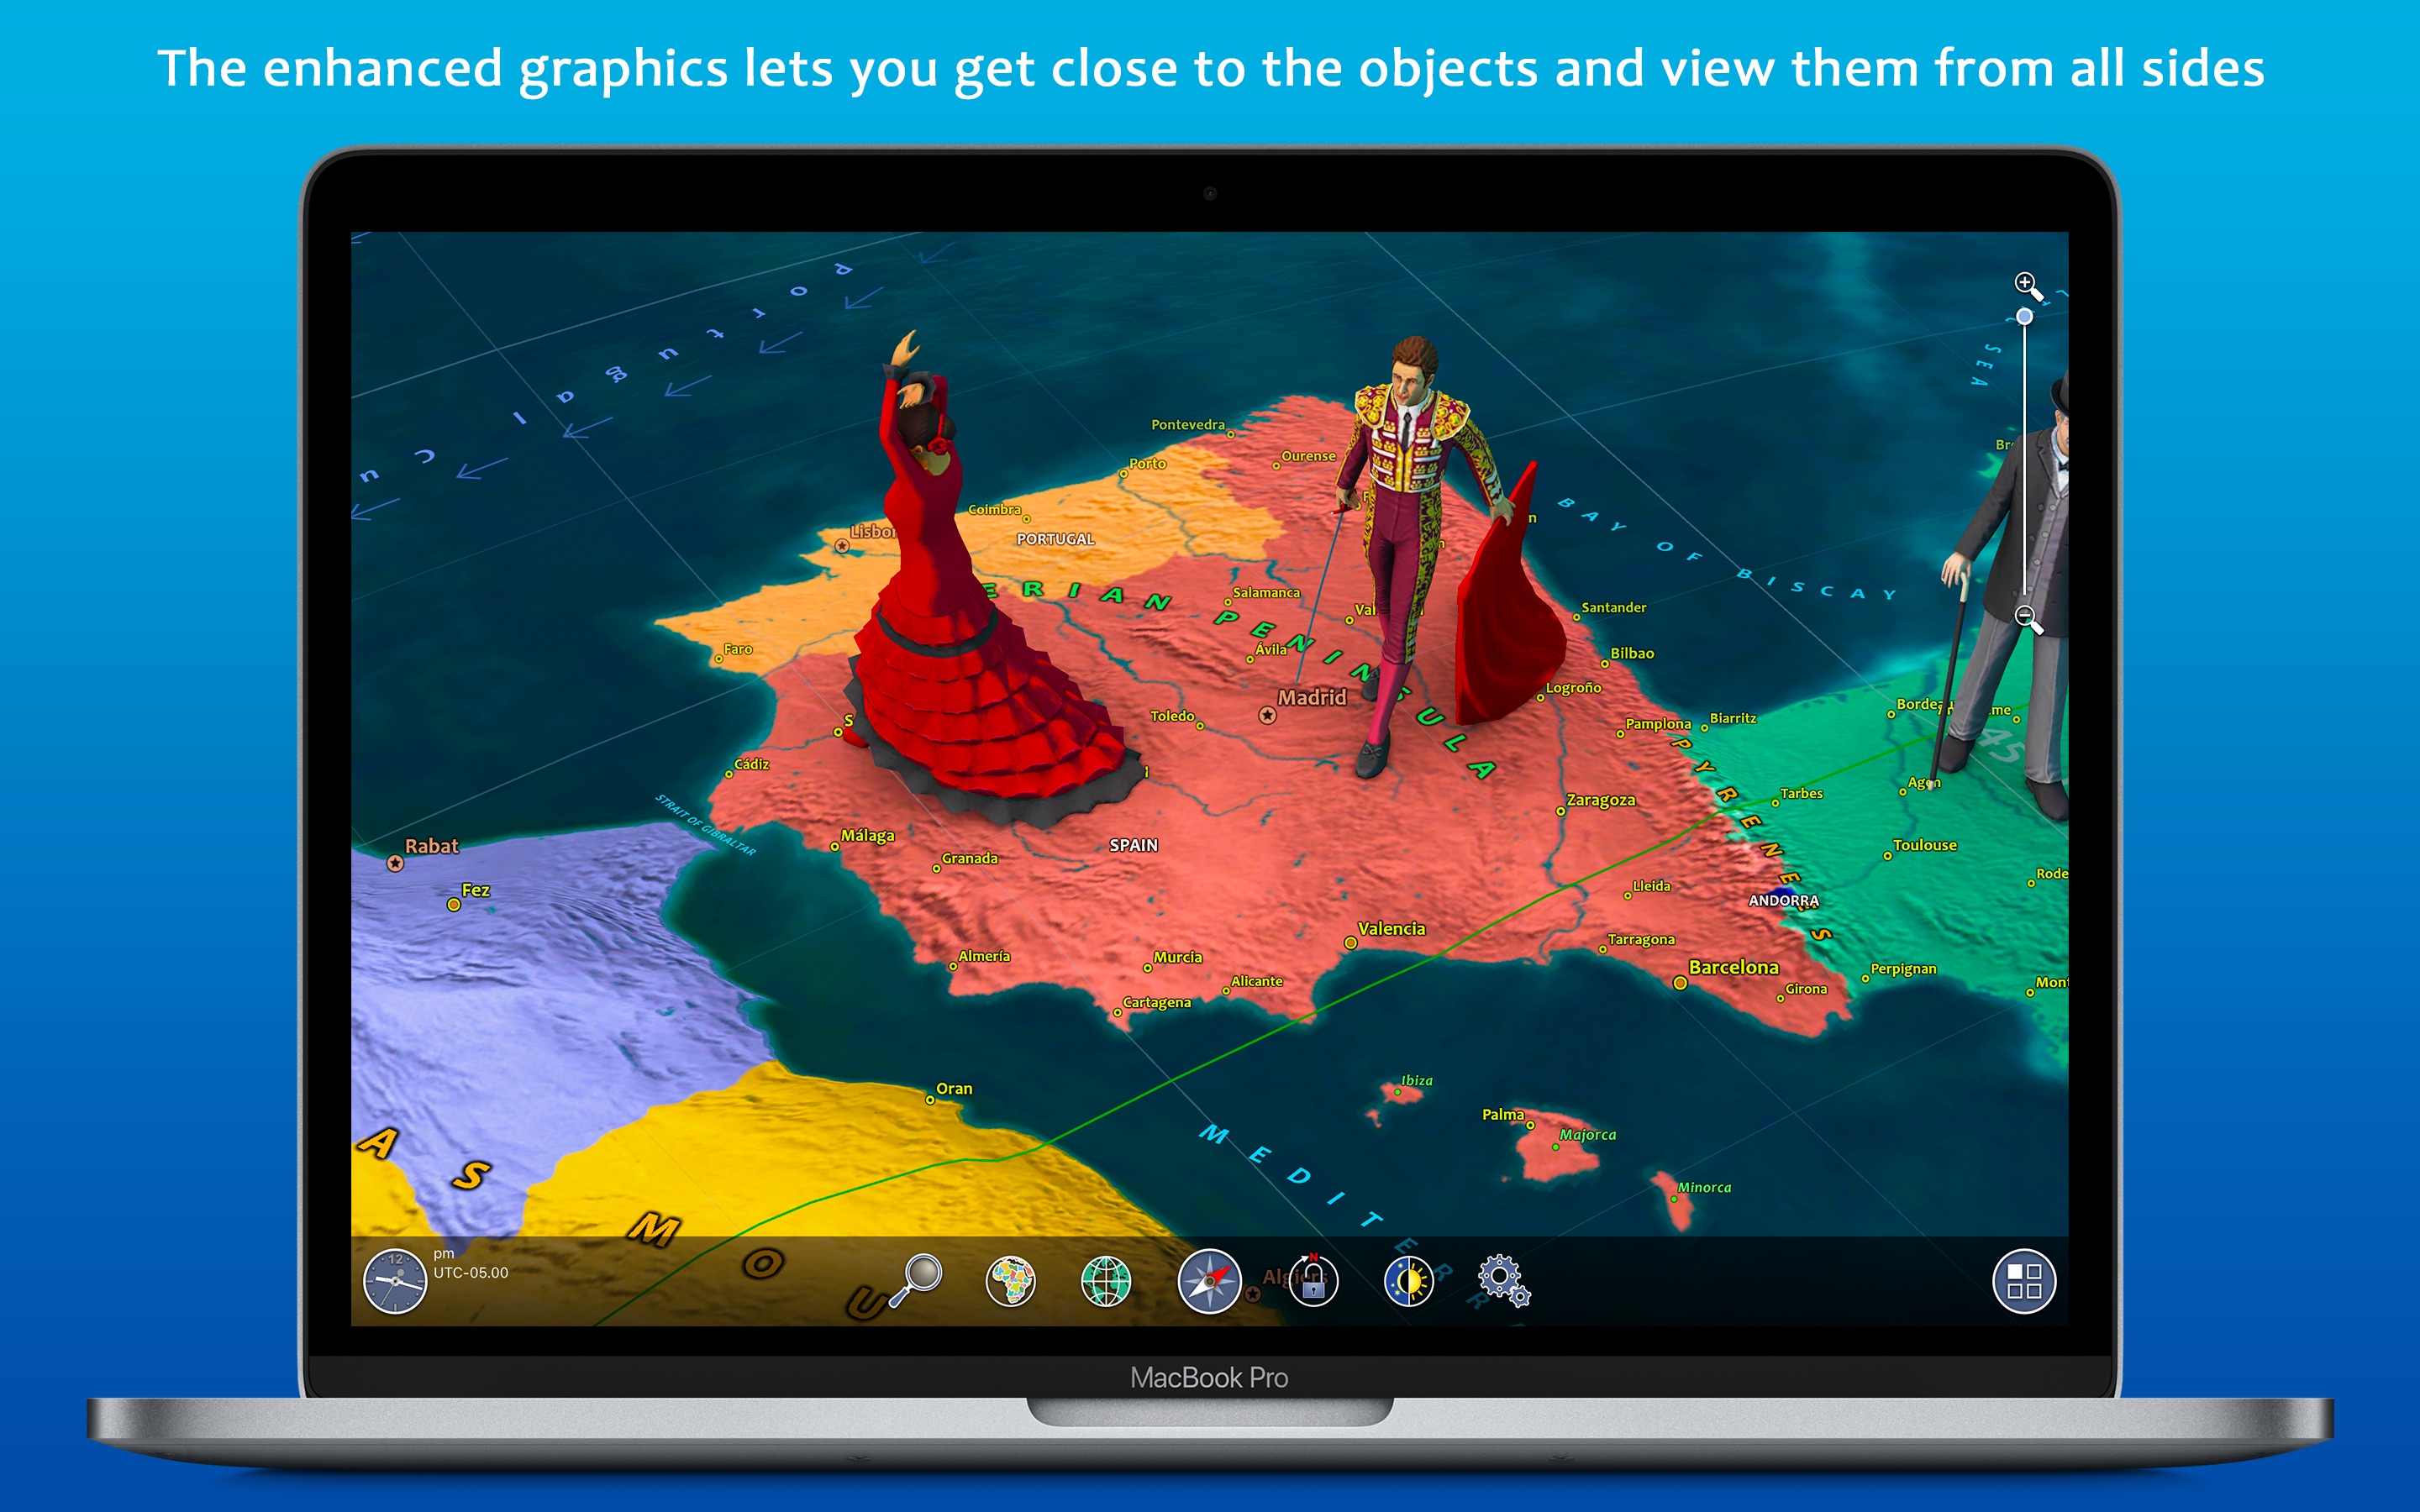Click the Minorca island label
2420x1512 pixels.
pyautogui.click(x=1704, y=1188)
